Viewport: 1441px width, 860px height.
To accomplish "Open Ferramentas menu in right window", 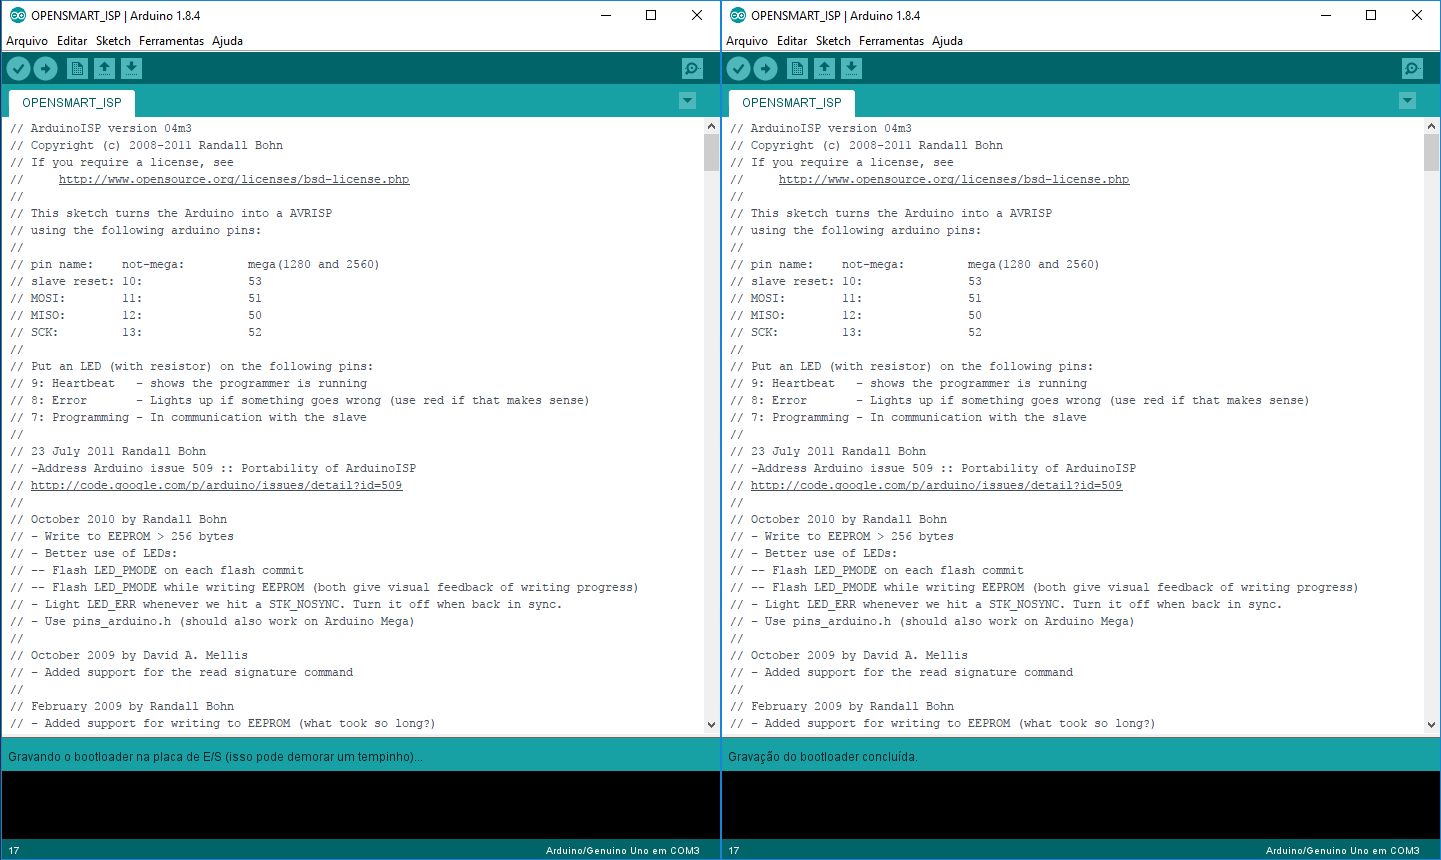I will (891, 41).
